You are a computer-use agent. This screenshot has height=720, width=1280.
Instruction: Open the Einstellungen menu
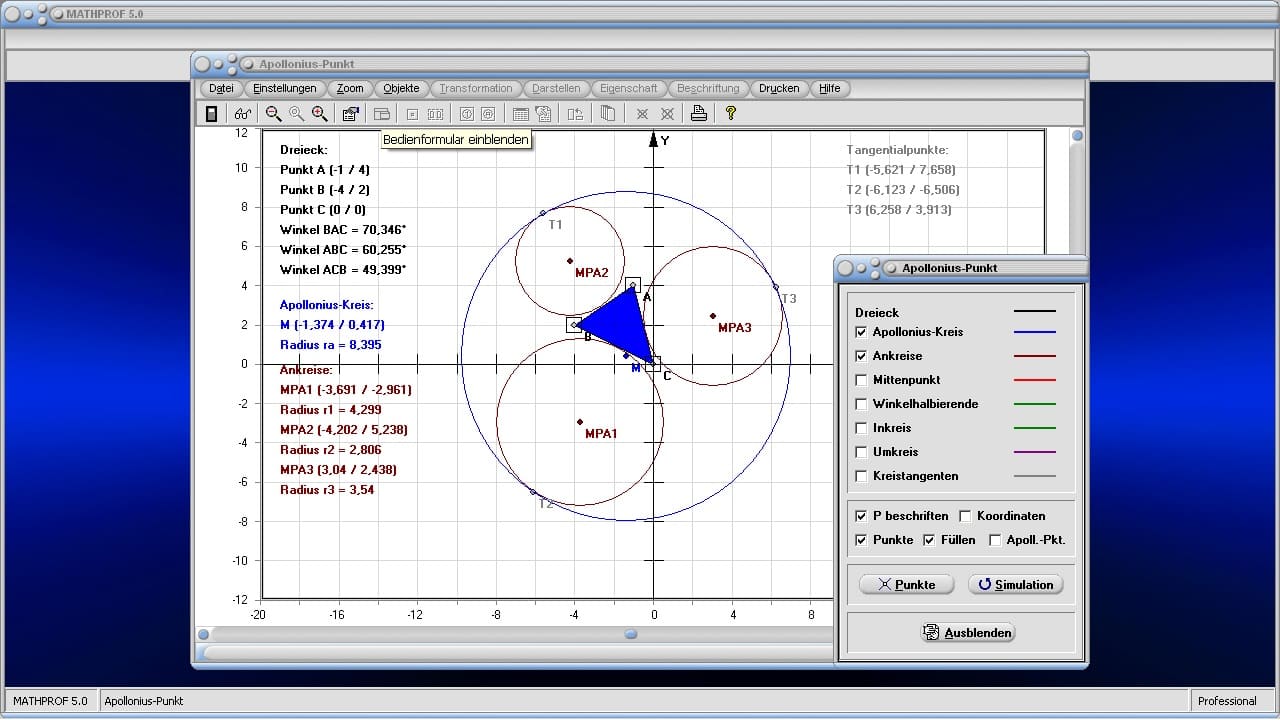point(285,88)
